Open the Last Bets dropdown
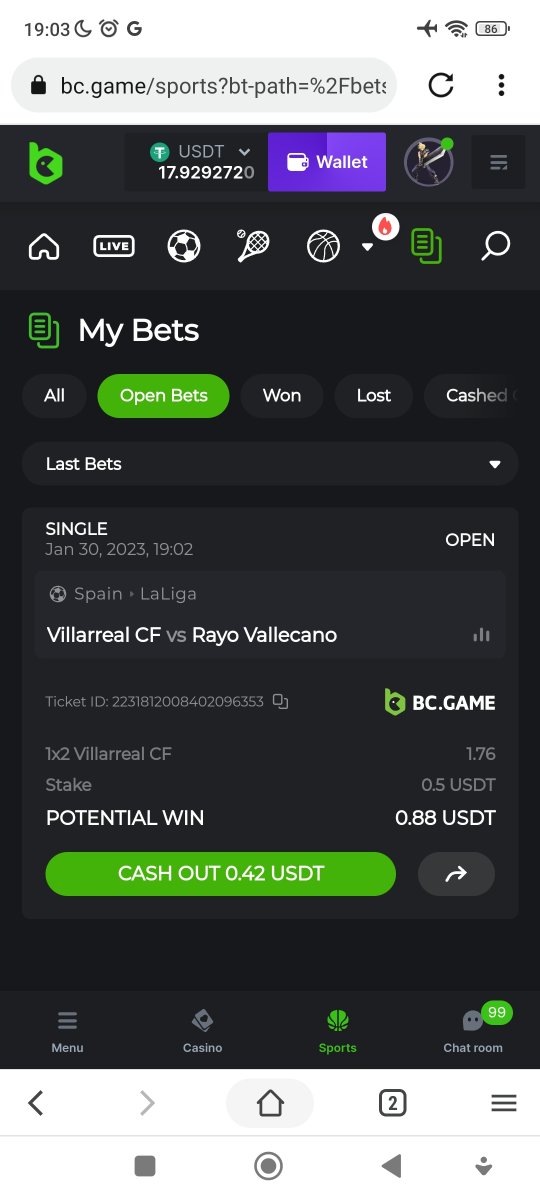Screen dimensions: 540x1200 pos(270,464)
